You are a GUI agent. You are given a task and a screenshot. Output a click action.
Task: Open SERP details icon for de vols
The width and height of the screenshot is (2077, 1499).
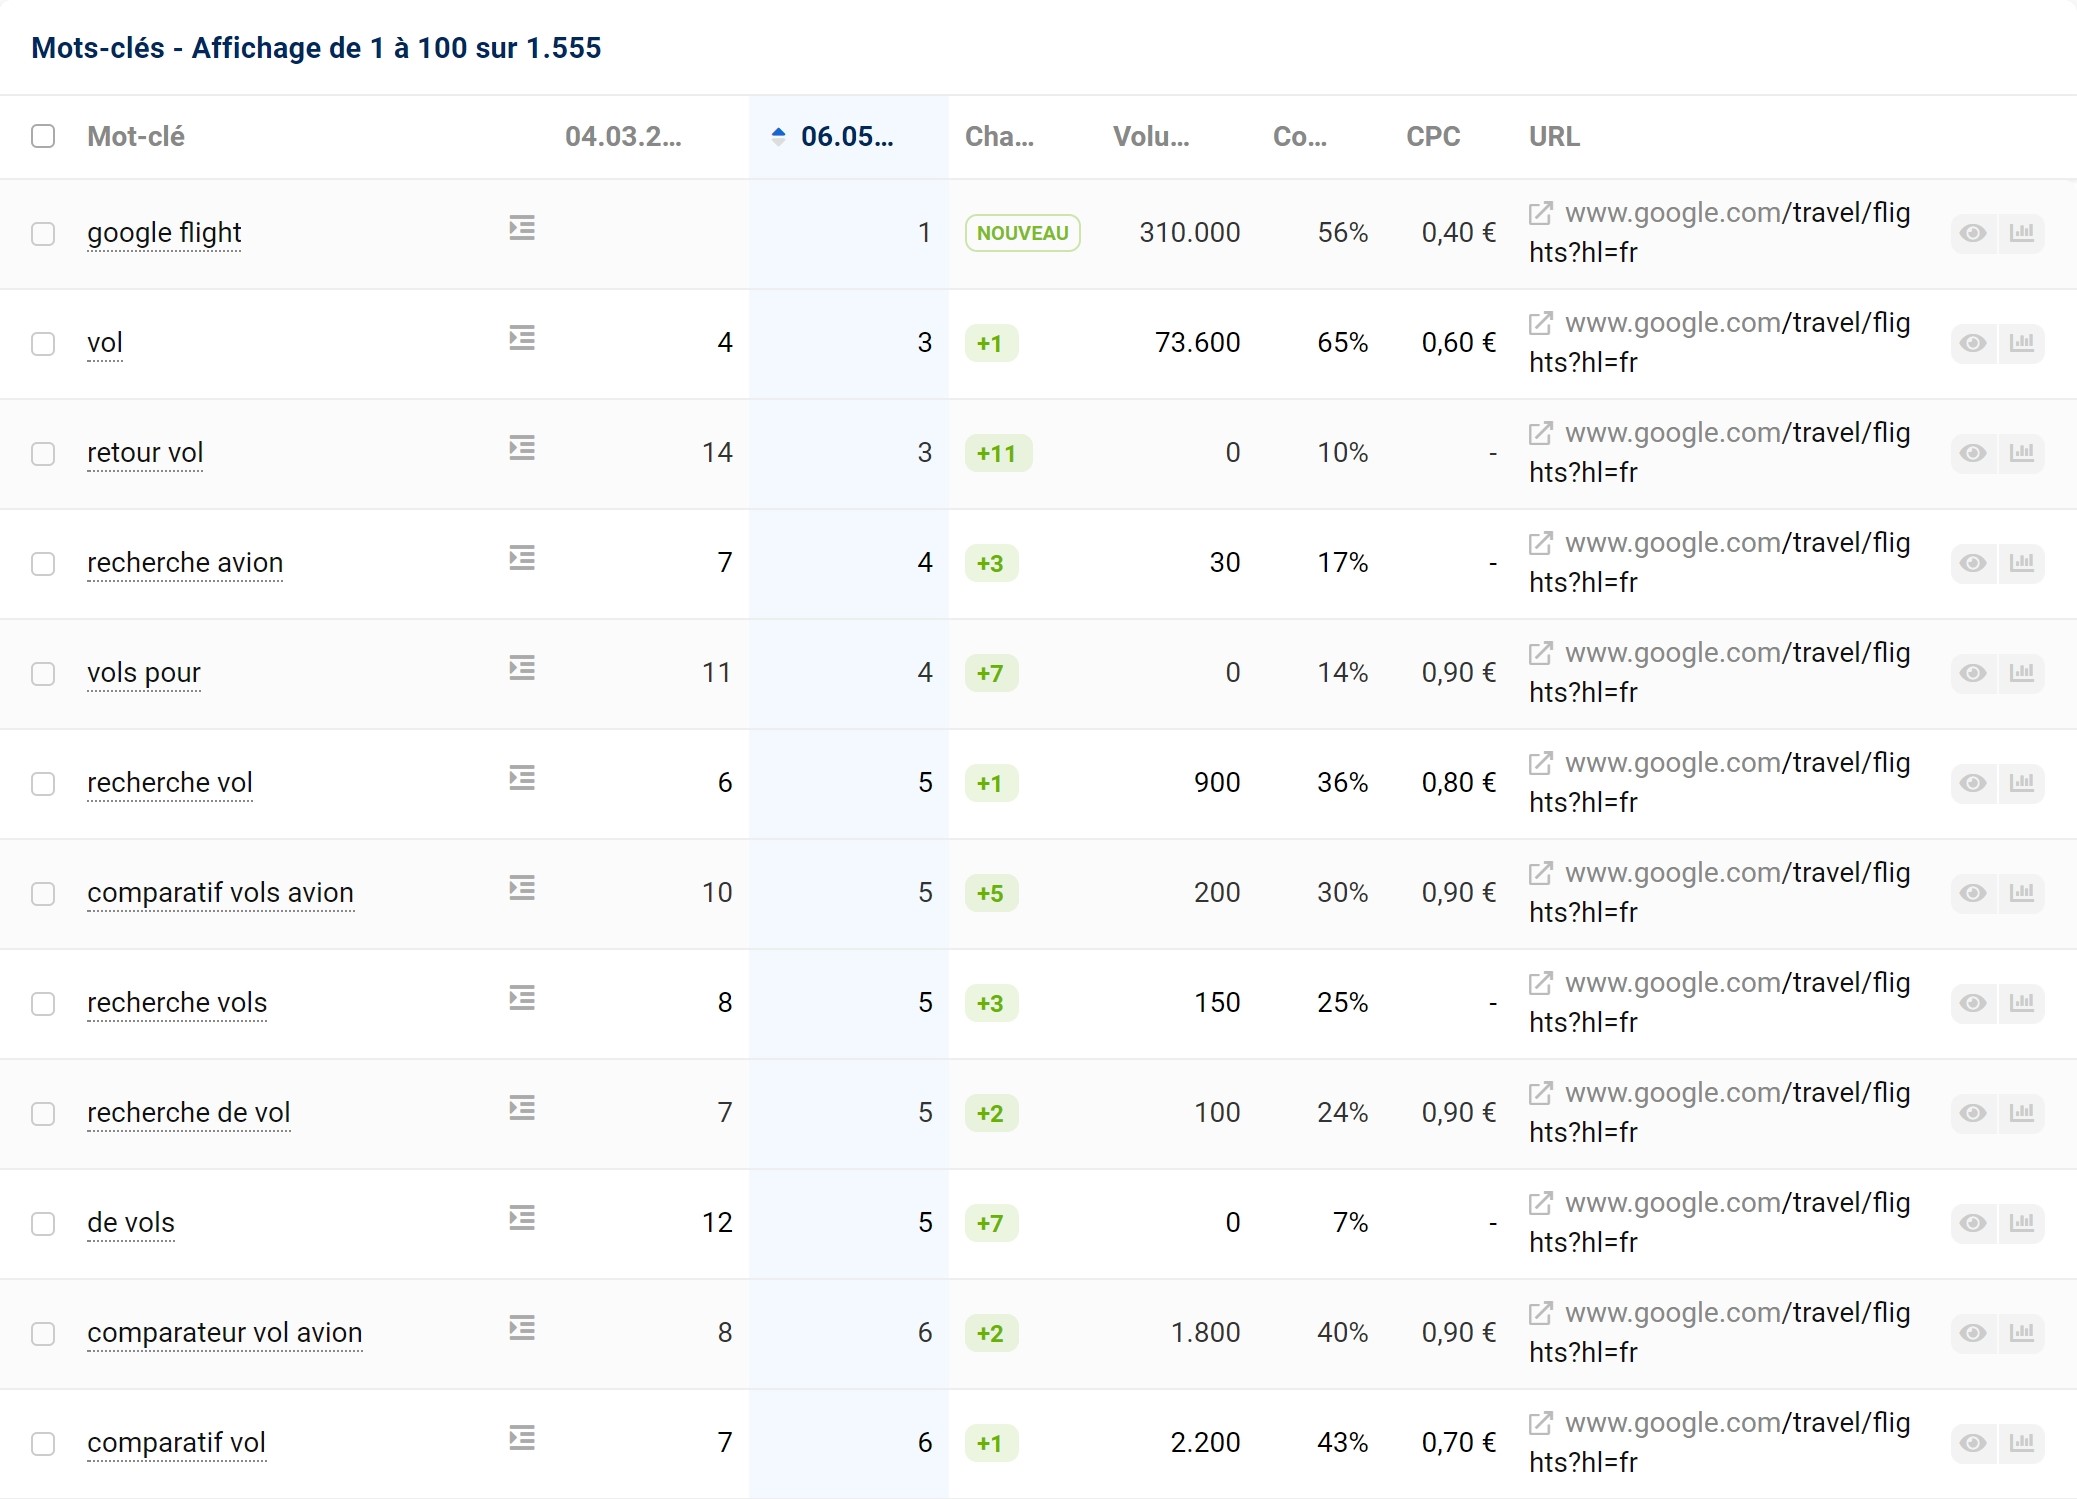point(522,1218)
